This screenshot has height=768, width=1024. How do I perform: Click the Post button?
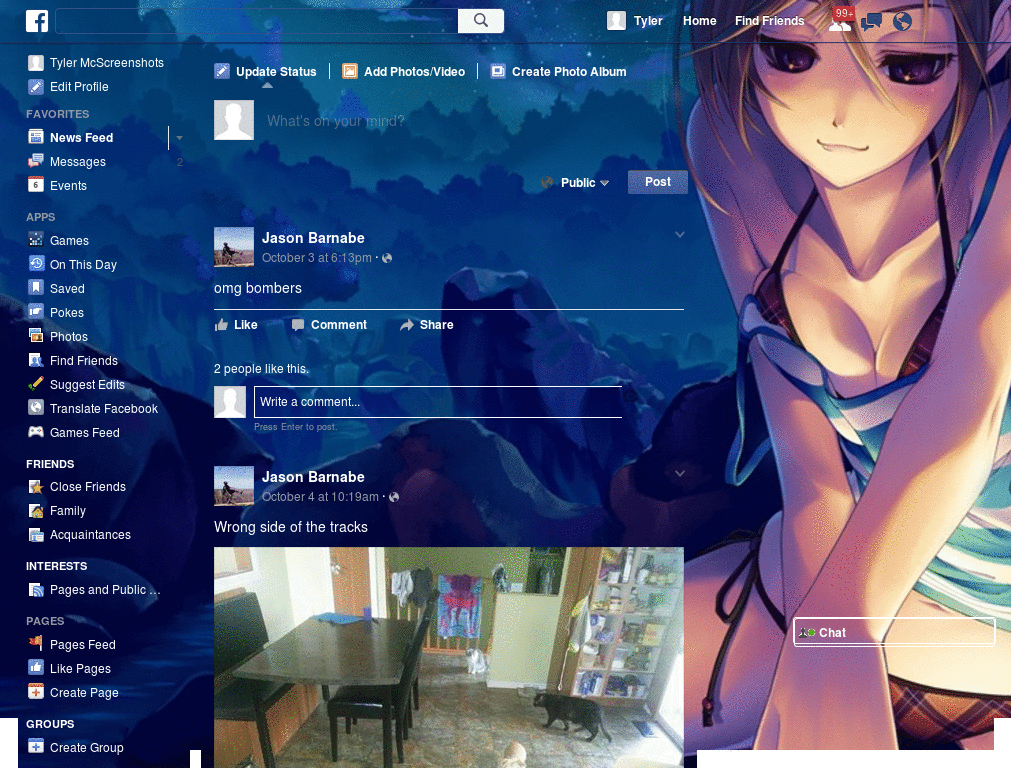pos(658,182)
